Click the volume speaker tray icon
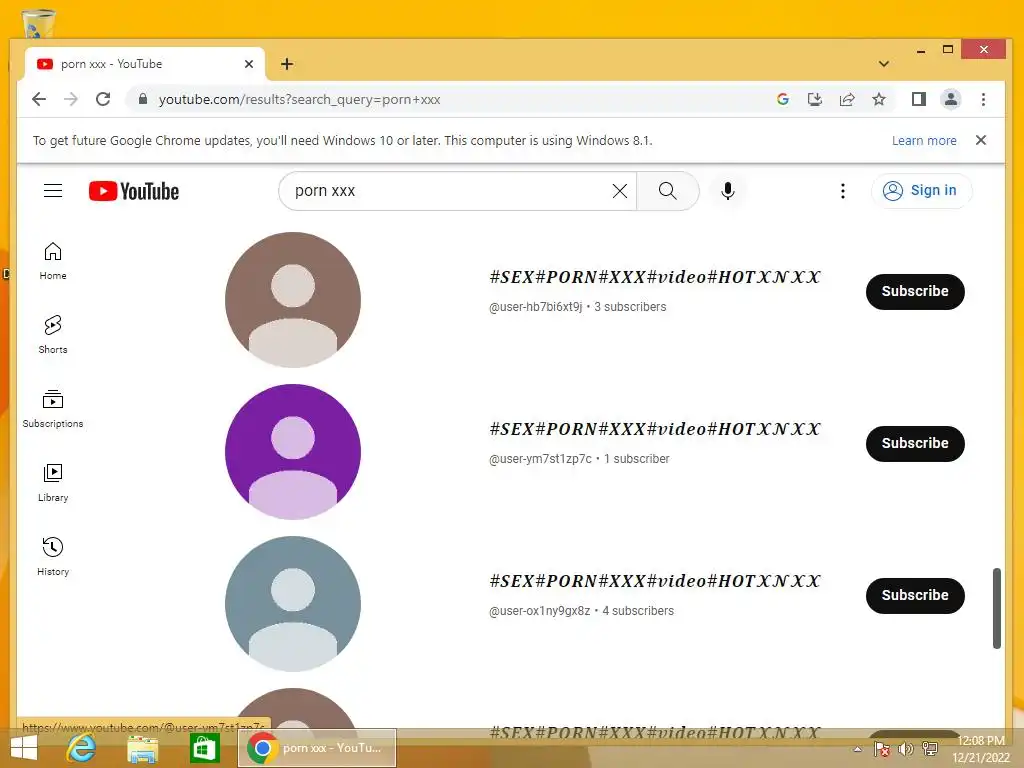 (x=905, y=749)
